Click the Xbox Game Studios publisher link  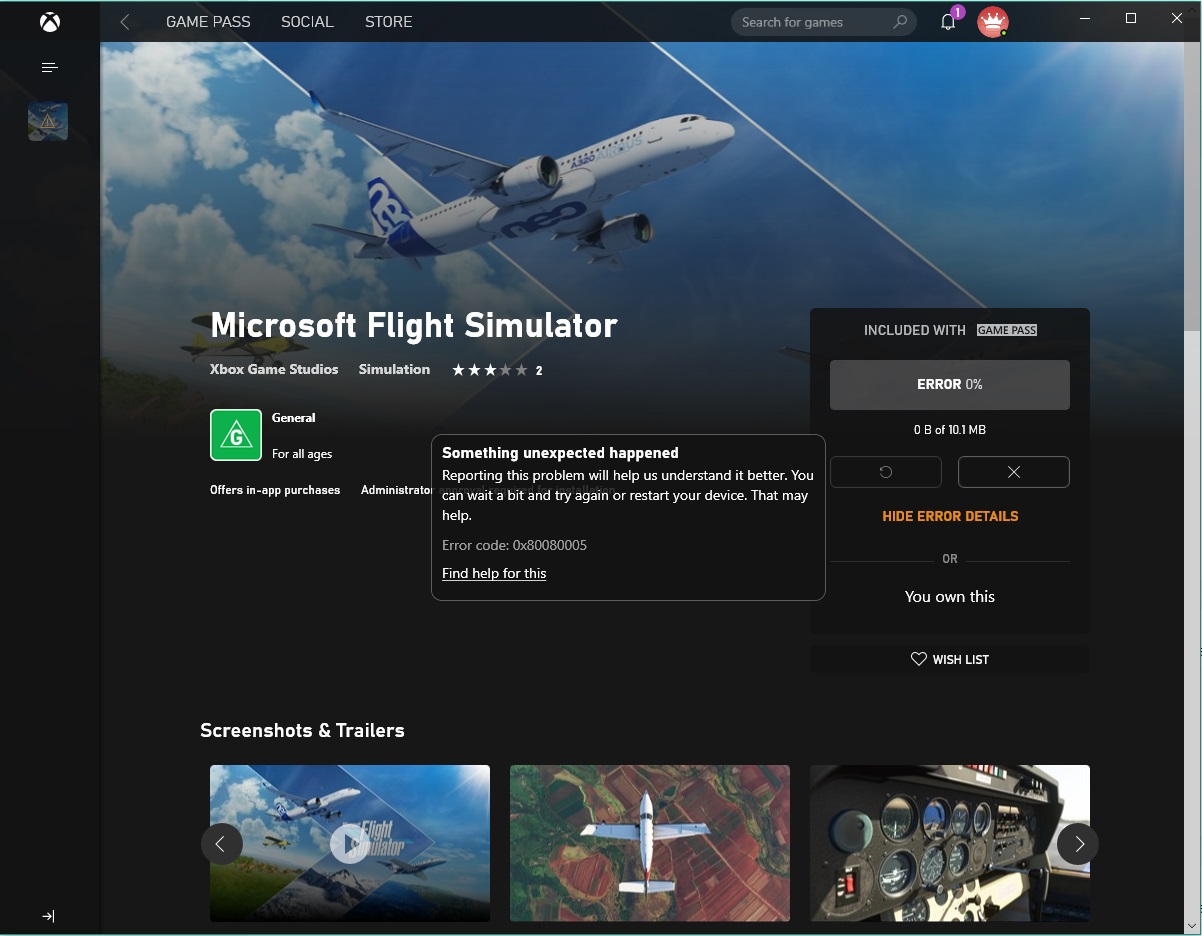coord(274,369)
